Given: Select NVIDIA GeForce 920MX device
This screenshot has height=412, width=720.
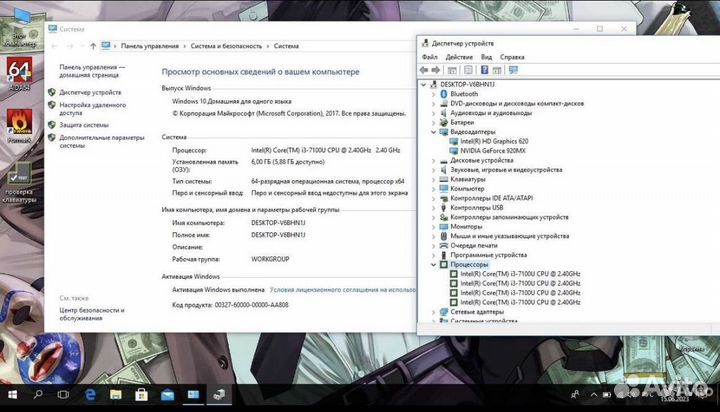Looking at the screenshot, I should pyautogui.click(x=493, y=151).
